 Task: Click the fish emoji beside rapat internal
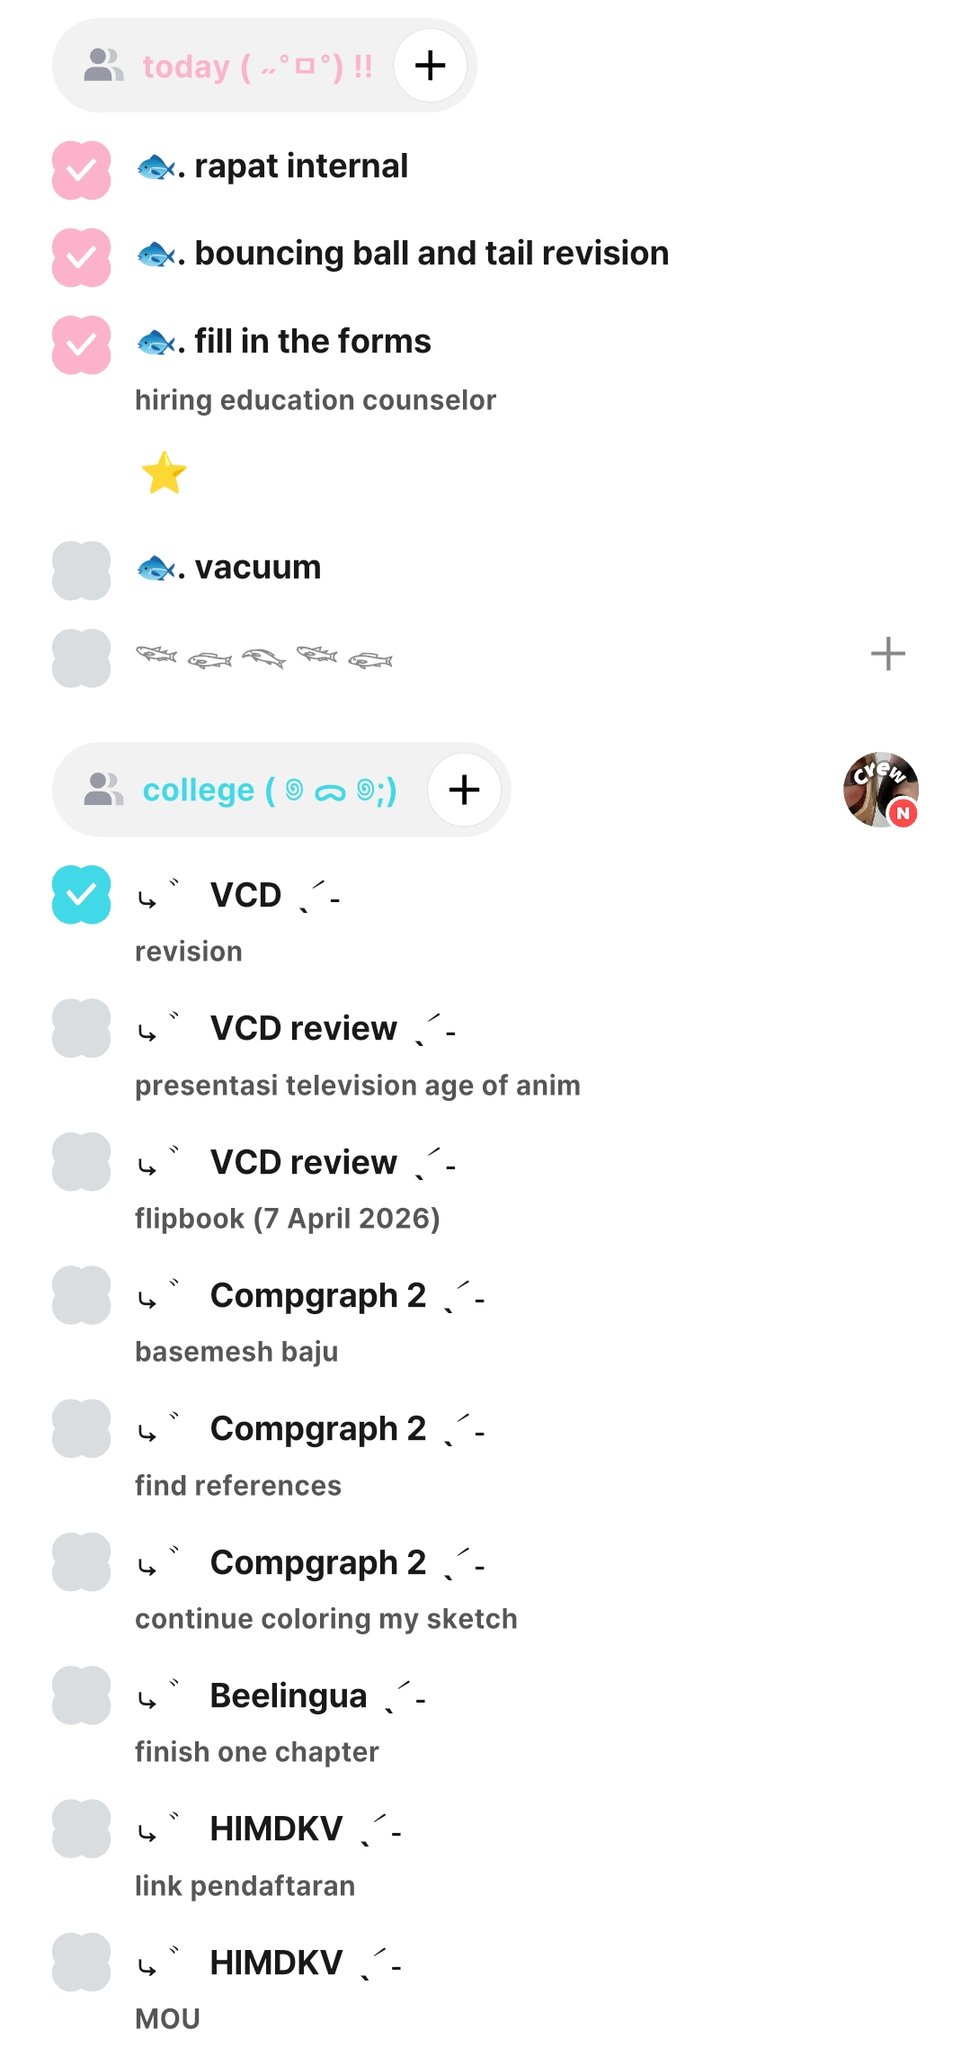coord(157,167)
